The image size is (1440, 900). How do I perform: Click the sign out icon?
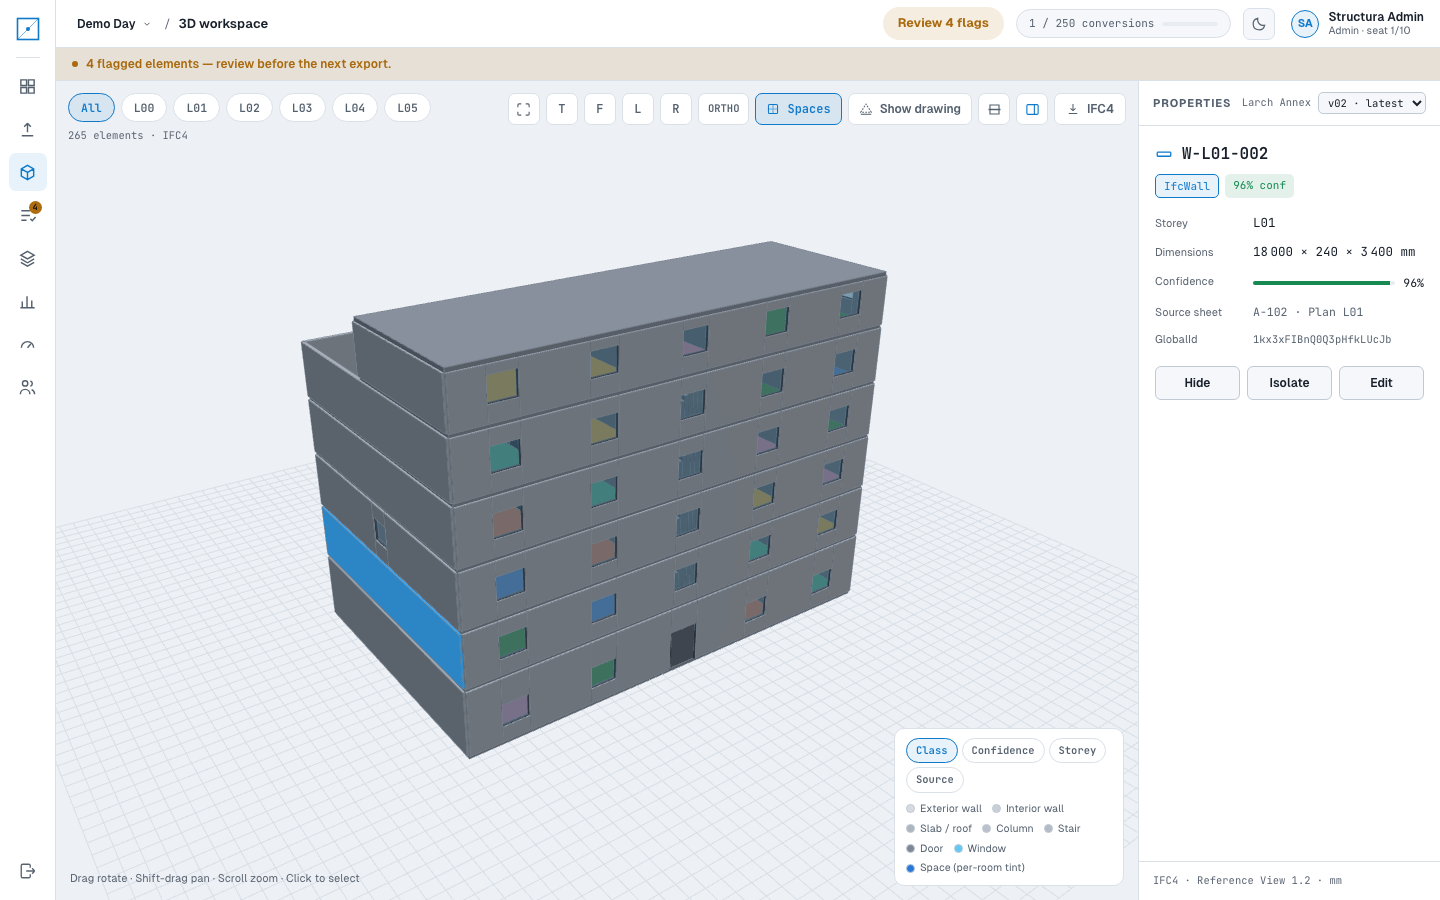pyautogui.click(x=28, y=871)
